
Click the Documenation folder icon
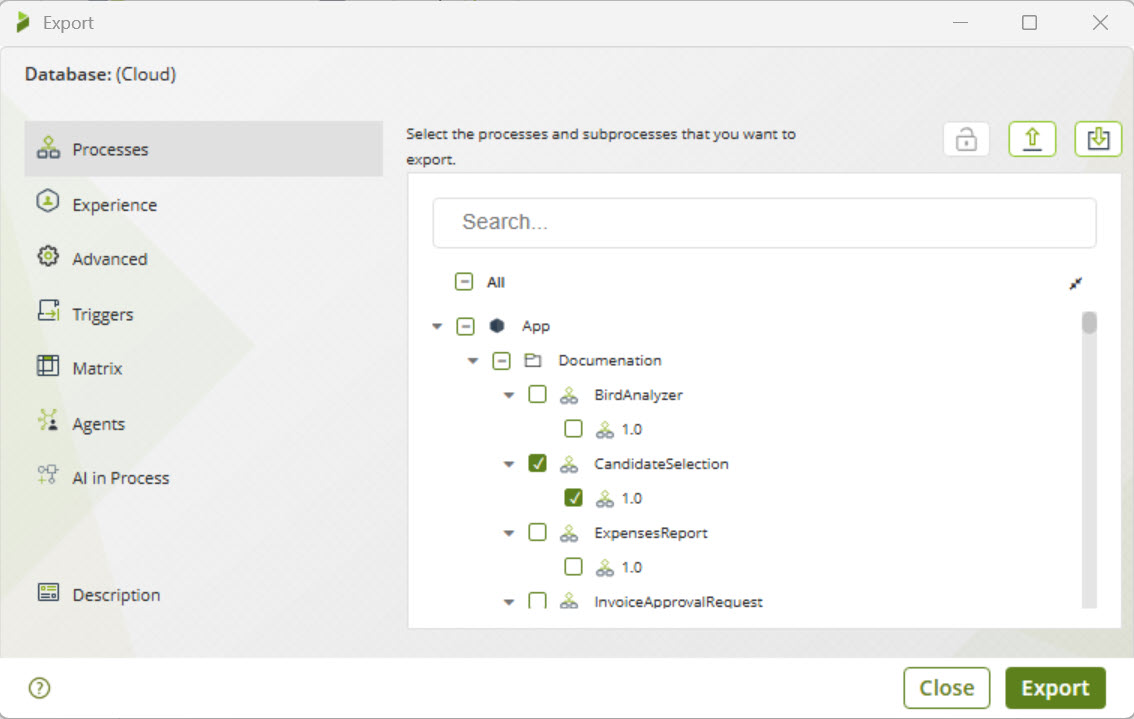click(533, 360)
